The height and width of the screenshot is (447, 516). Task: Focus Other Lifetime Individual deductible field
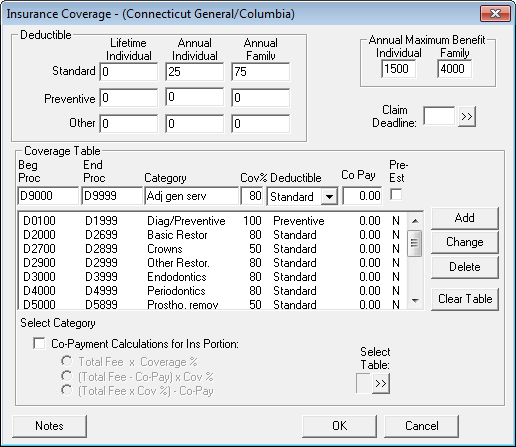pyautogui.click(x=129, y=124)
